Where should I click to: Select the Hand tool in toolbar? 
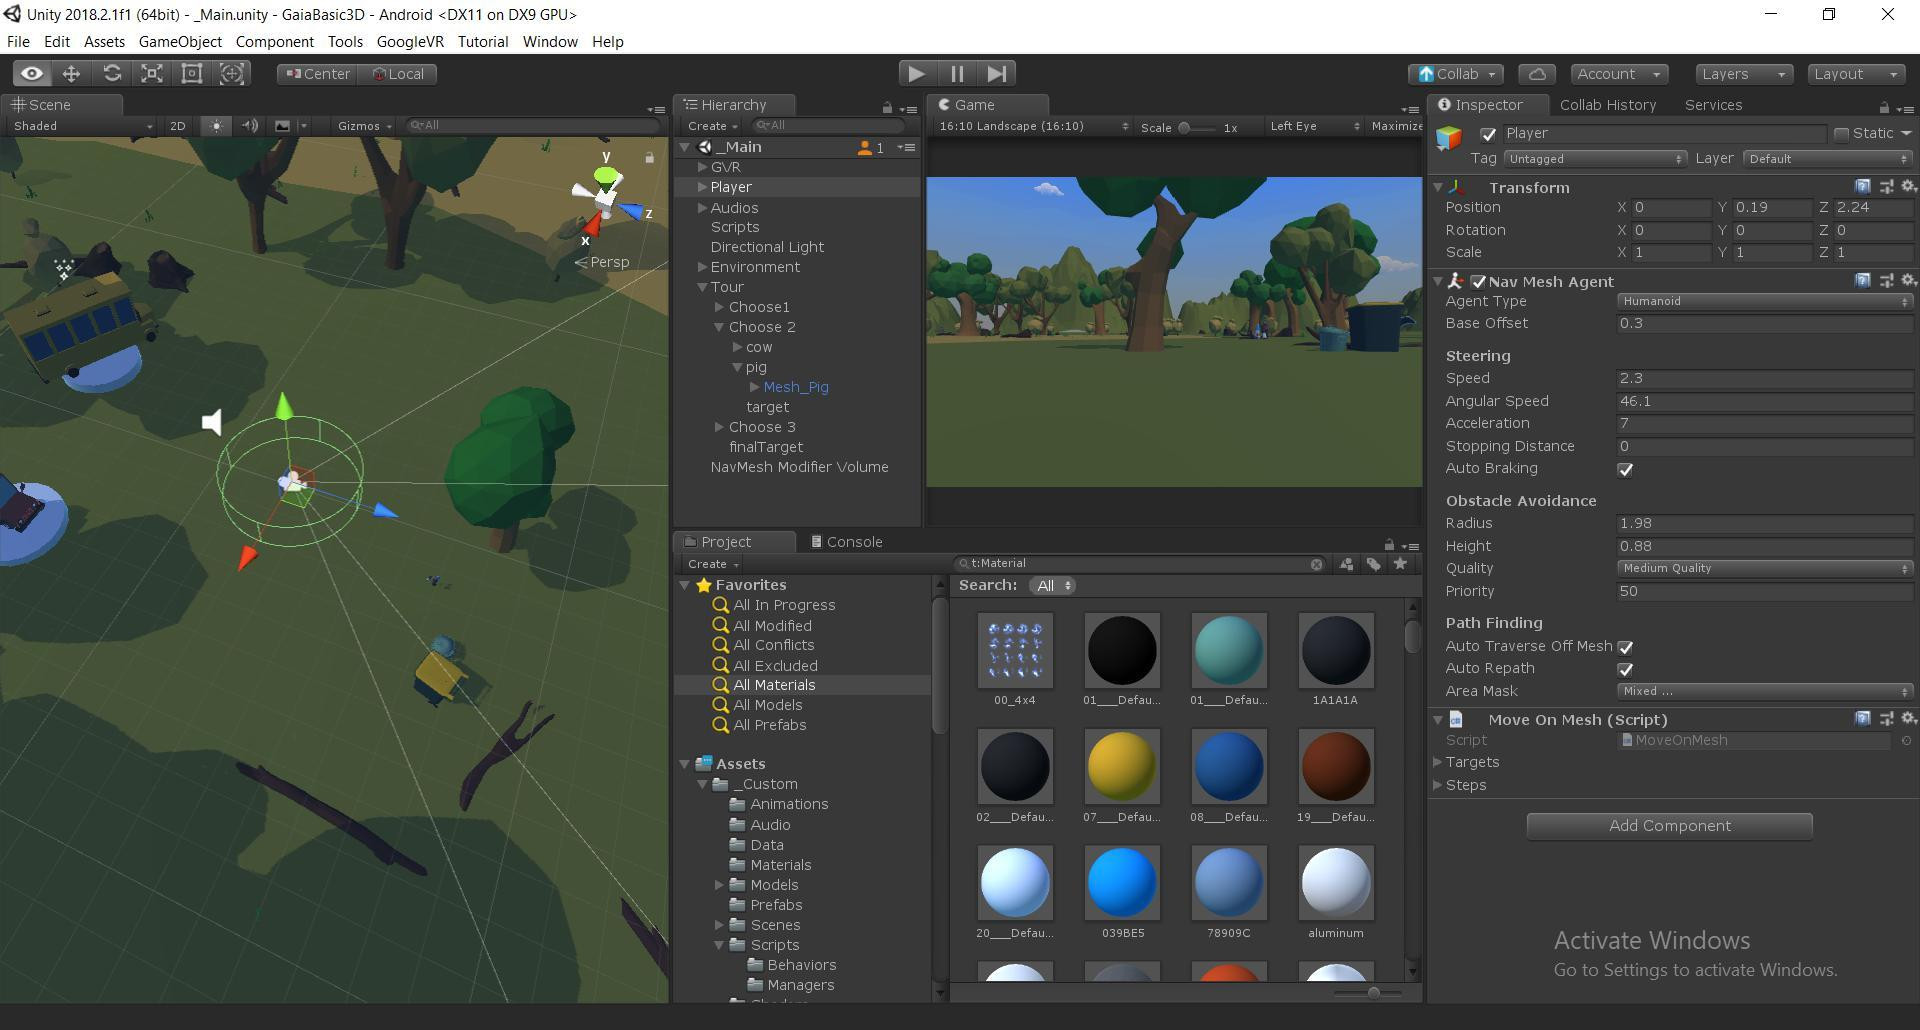pyautogui.click(x=32, y=74)
